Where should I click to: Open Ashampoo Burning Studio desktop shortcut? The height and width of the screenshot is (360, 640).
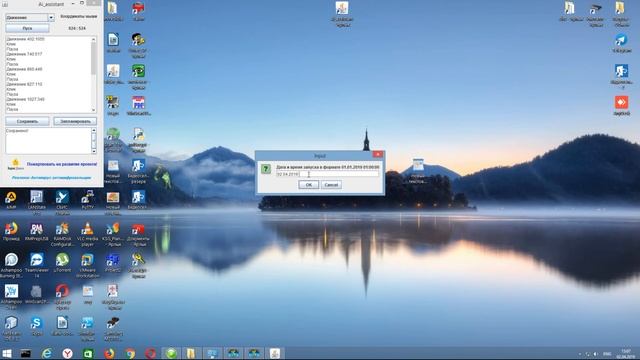point(11,264)
